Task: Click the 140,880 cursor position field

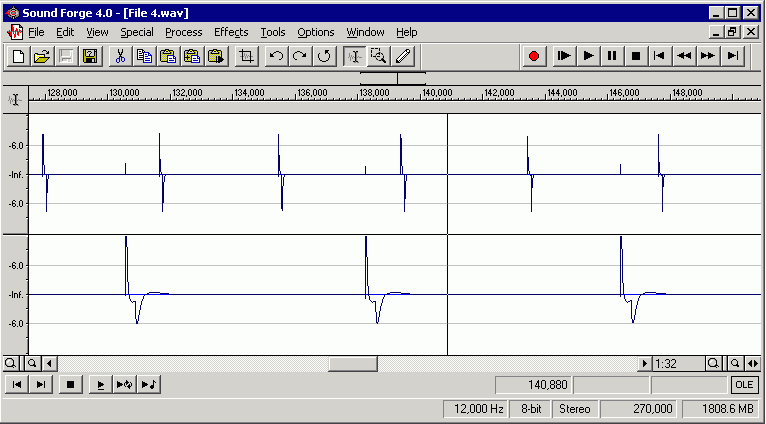Action: pyautogui.click(x=533, y=385)
